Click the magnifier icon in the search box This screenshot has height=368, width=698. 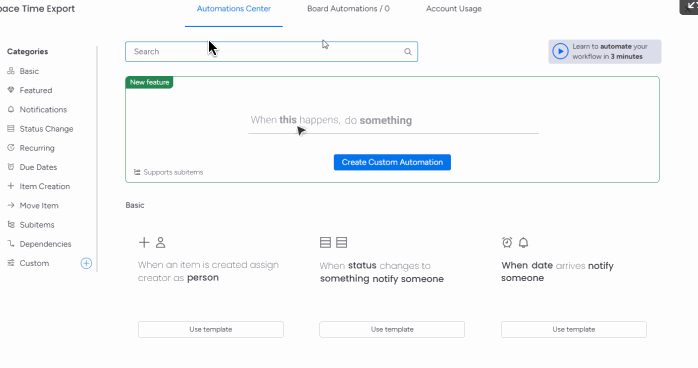(x=408, y=52)
